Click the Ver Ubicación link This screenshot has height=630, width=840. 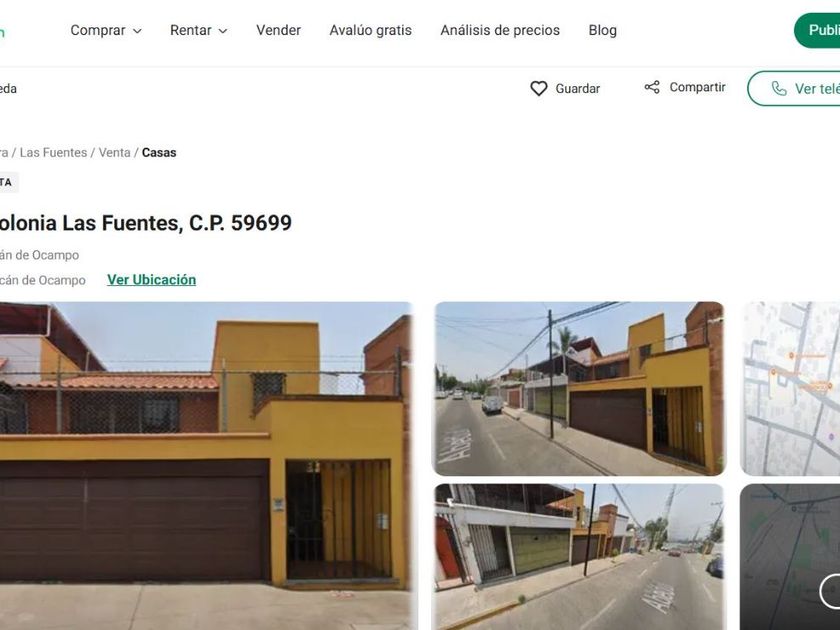point(152,280)
